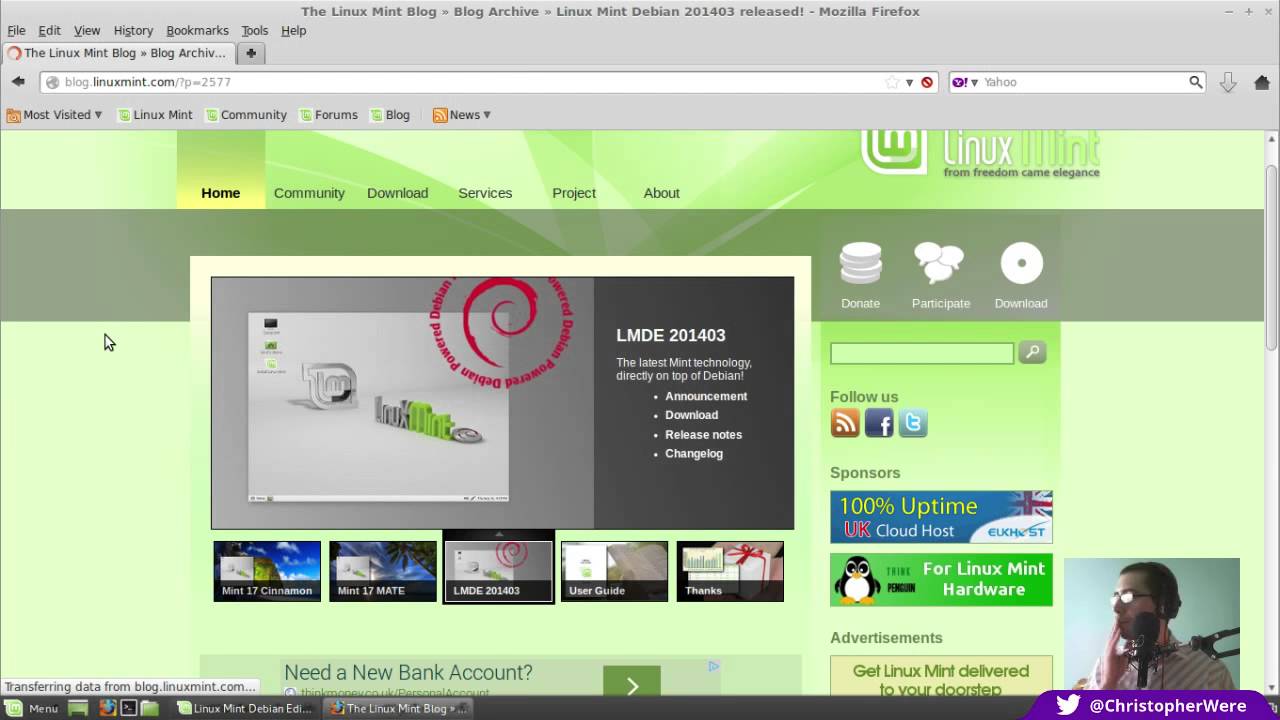This screenshot has height=720, width=1280.
Task: Click the Donate coins icon
Action: click(x=860, y=263)
